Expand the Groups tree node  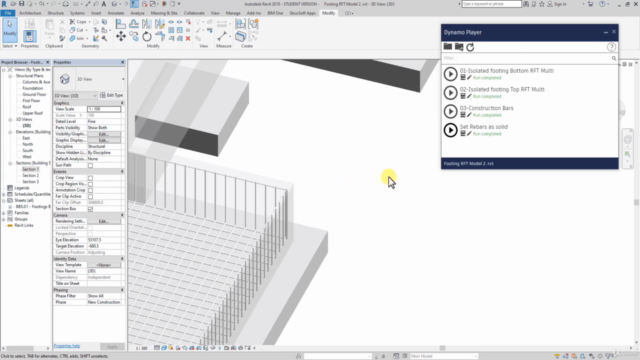[4, 219]
